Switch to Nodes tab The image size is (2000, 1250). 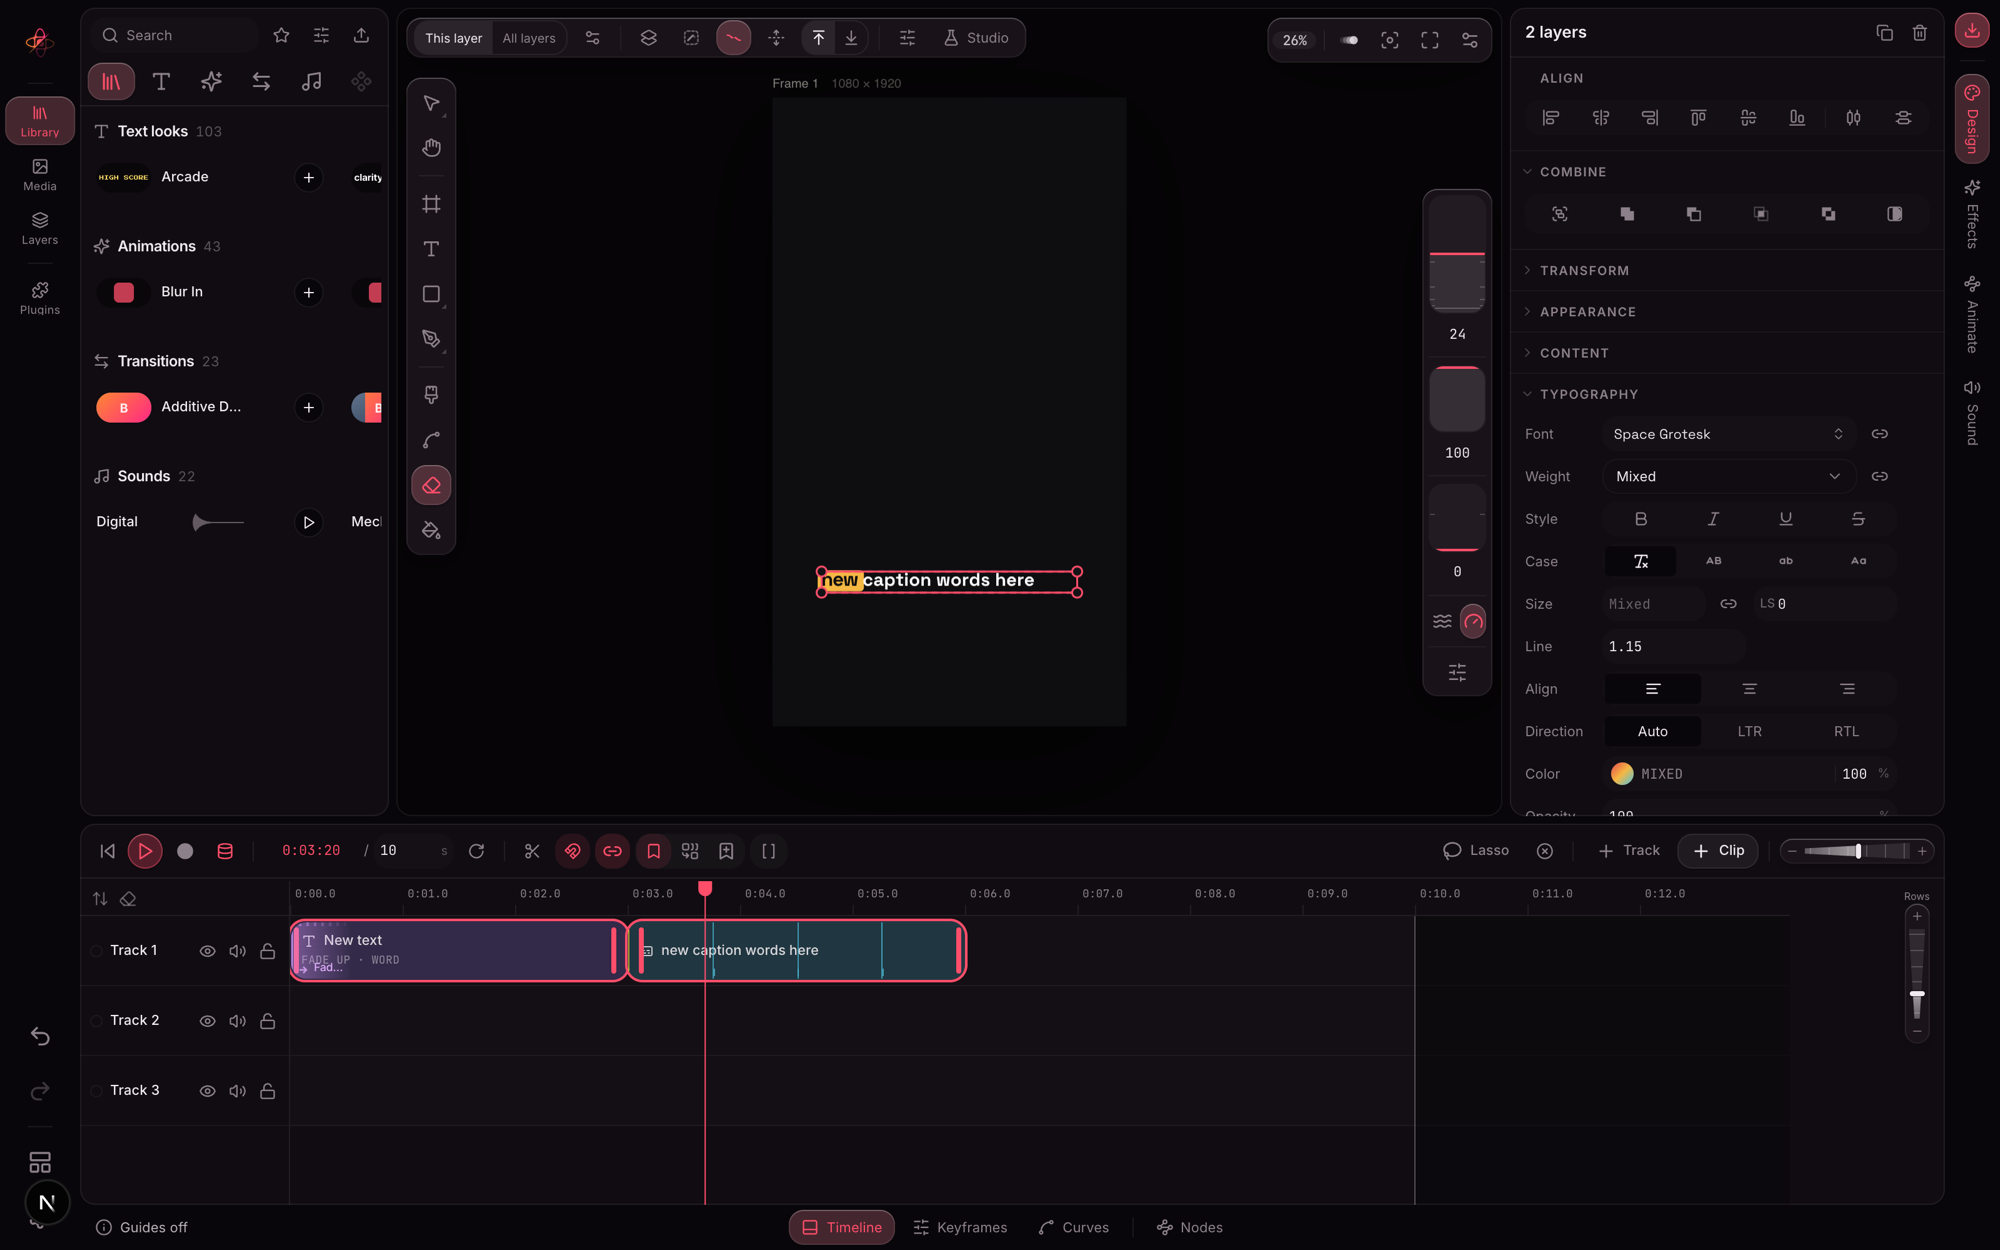pos(1190,1227)
